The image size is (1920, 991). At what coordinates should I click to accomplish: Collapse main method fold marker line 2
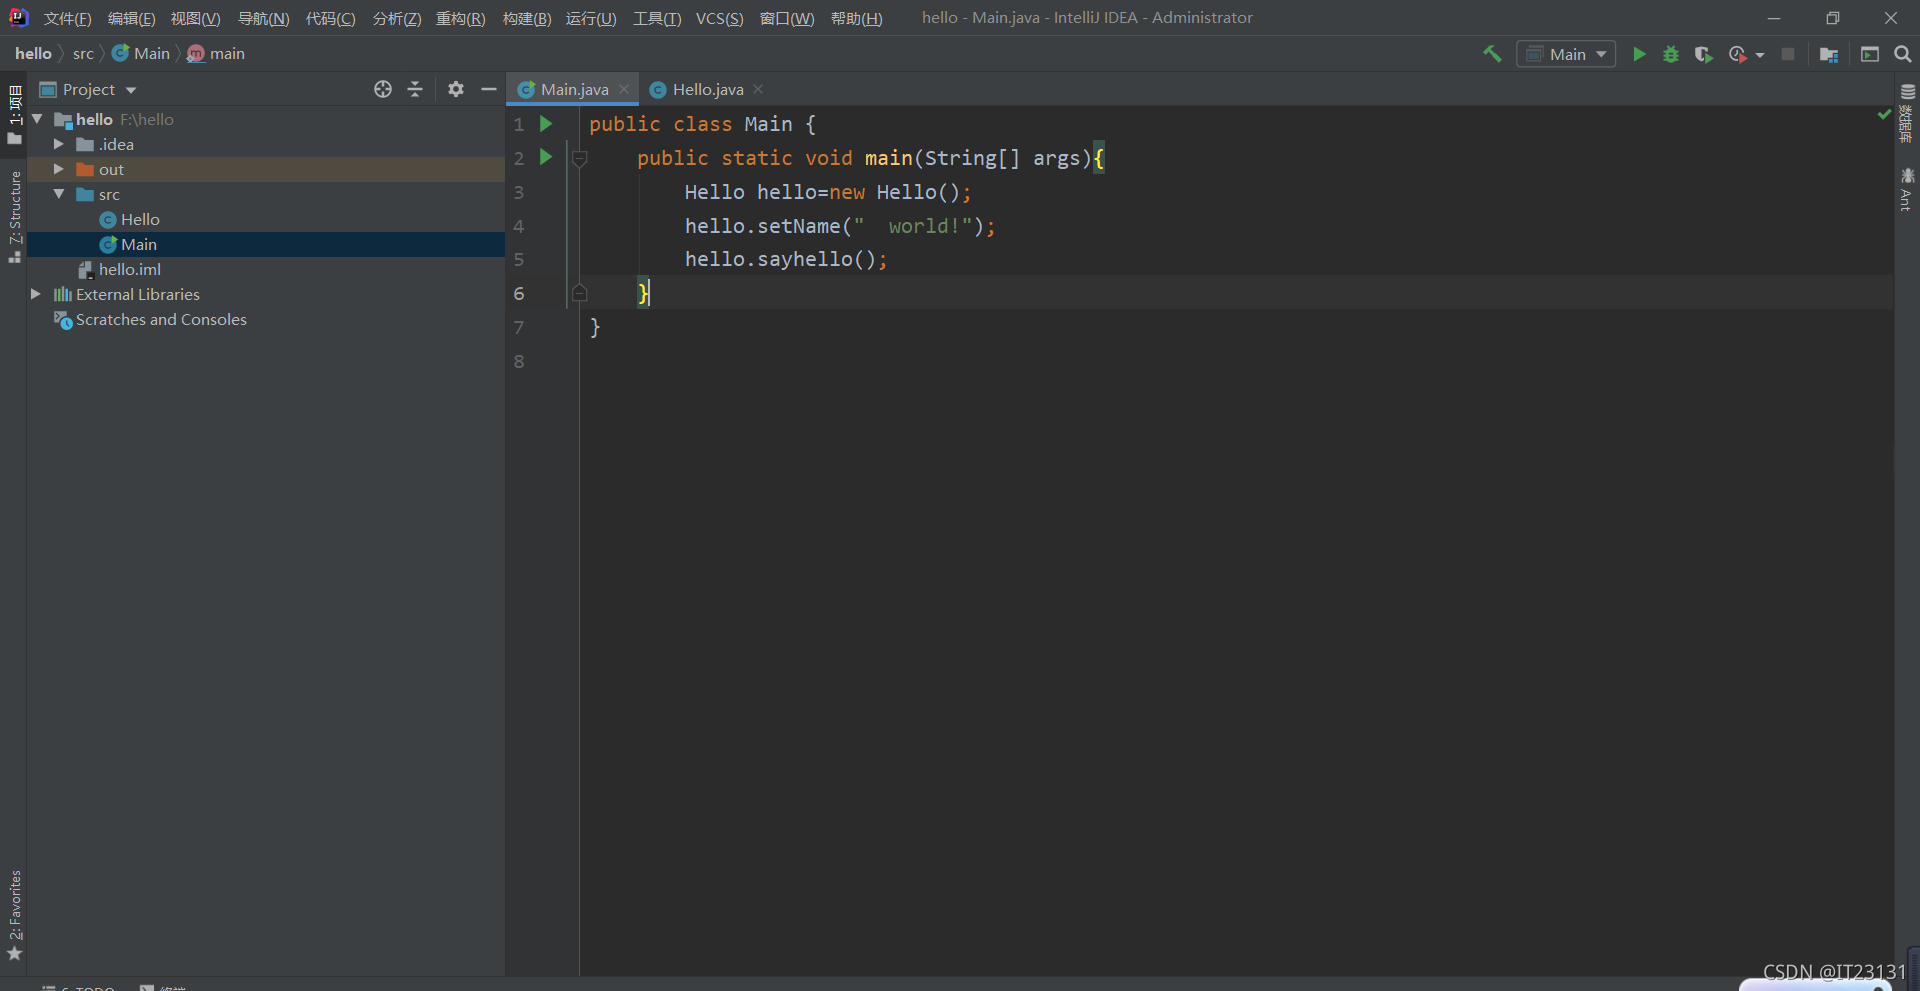pyautogui.click(x=579, y=158)
